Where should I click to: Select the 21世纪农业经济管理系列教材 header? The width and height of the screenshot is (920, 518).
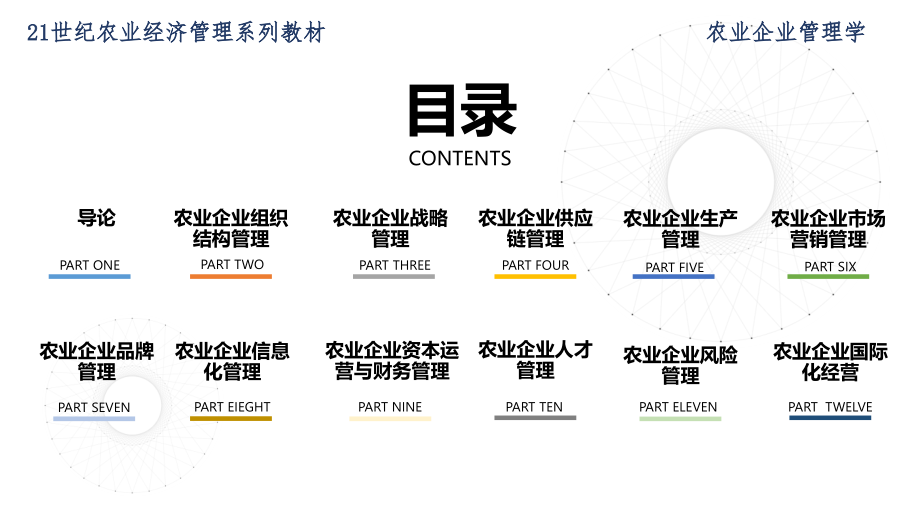[177, 32]
